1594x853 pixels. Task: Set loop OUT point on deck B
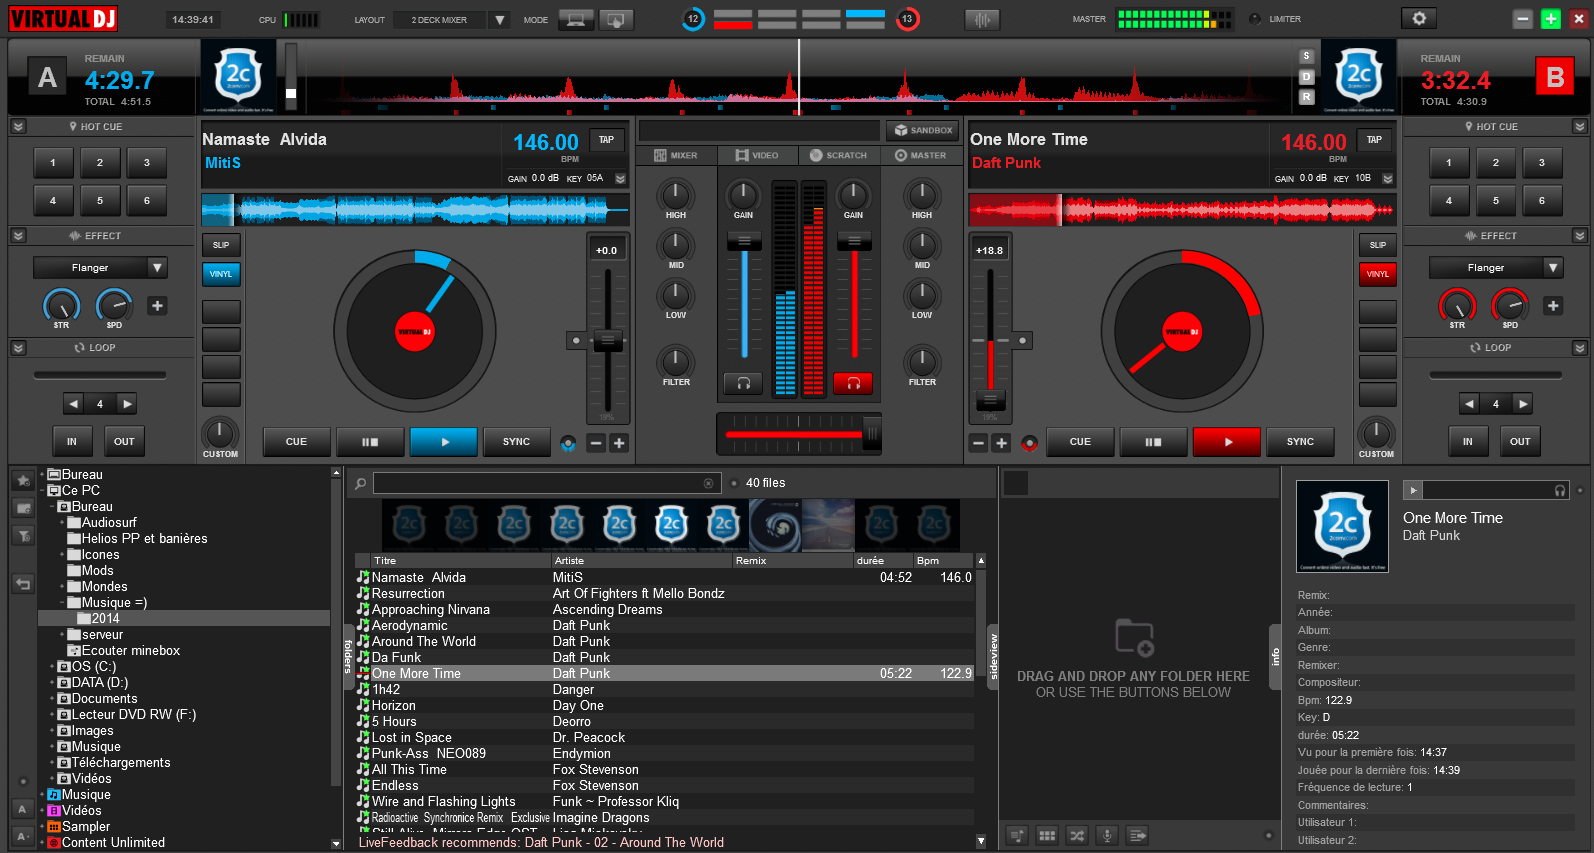(x=1520, y=441)
